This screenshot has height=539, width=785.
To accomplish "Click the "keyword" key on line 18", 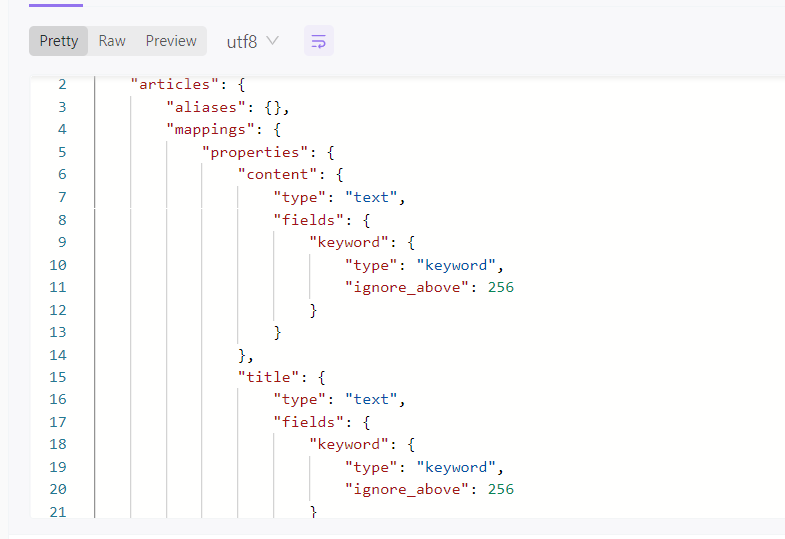I will (x=348, y=444).
